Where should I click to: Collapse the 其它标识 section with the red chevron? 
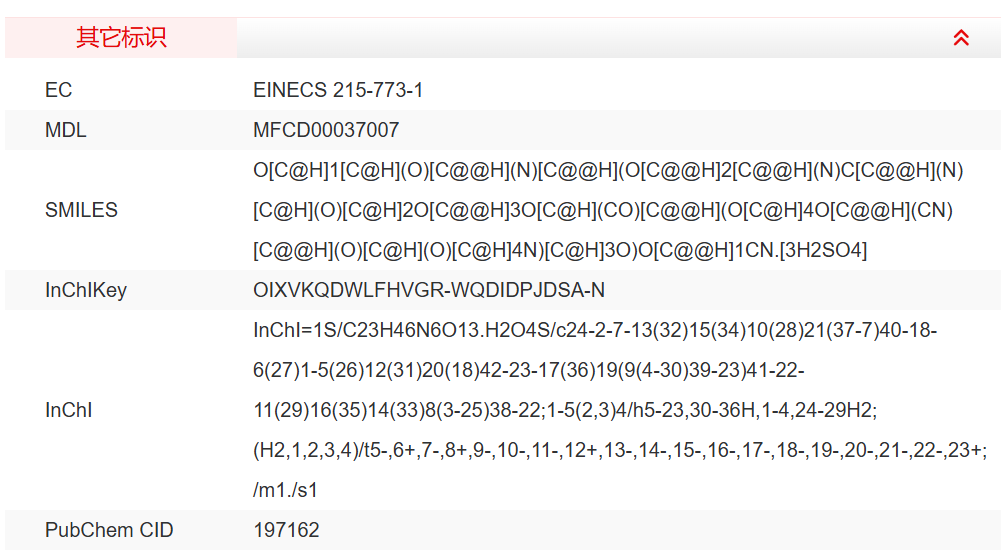(961, 38)
